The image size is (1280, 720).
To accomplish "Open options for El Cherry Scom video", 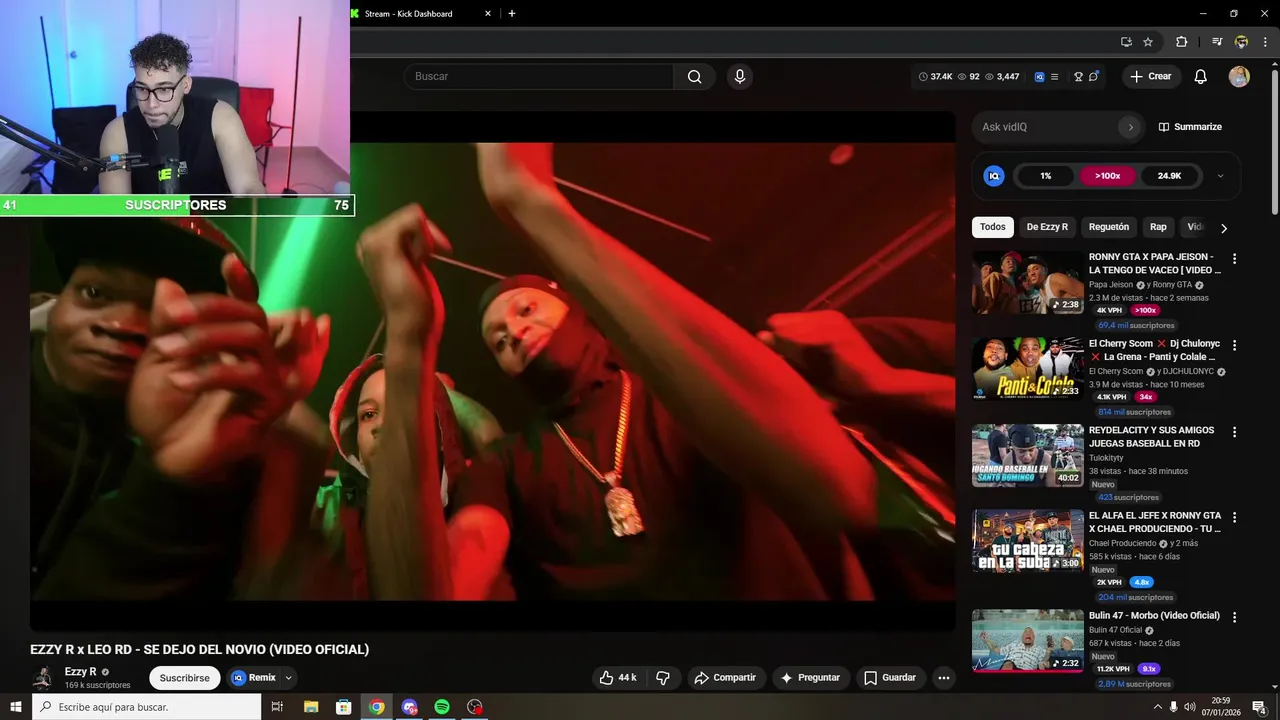I will click(x=1234, y=345).
